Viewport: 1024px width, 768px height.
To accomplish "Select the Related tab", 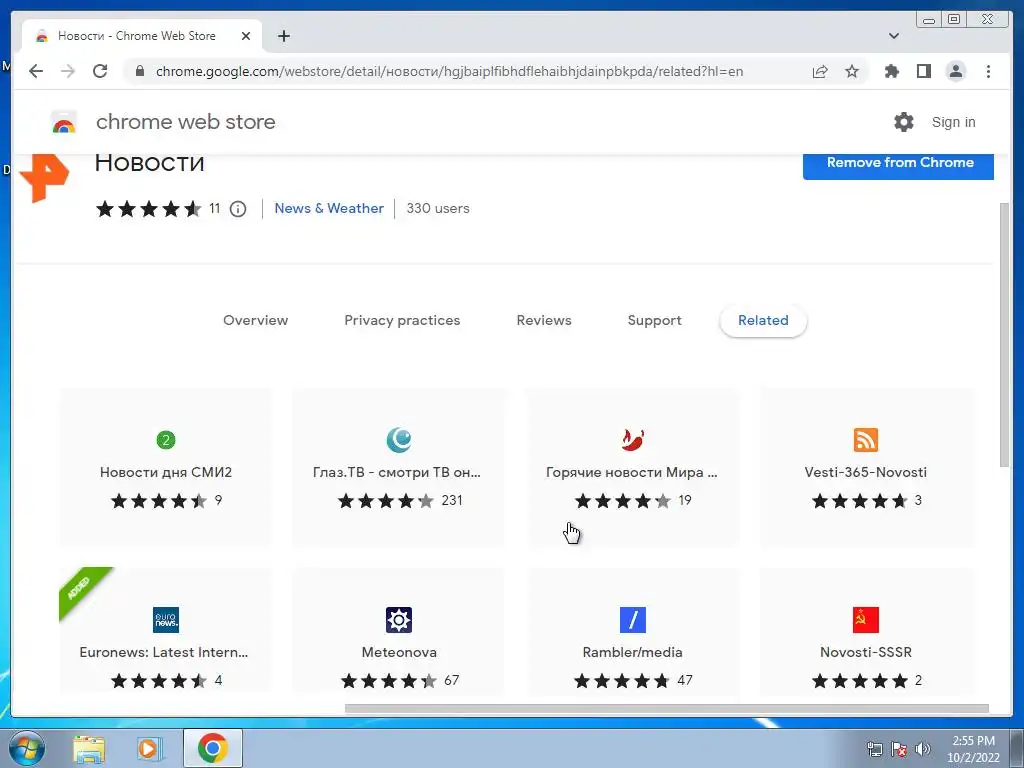I will point(763,320).
